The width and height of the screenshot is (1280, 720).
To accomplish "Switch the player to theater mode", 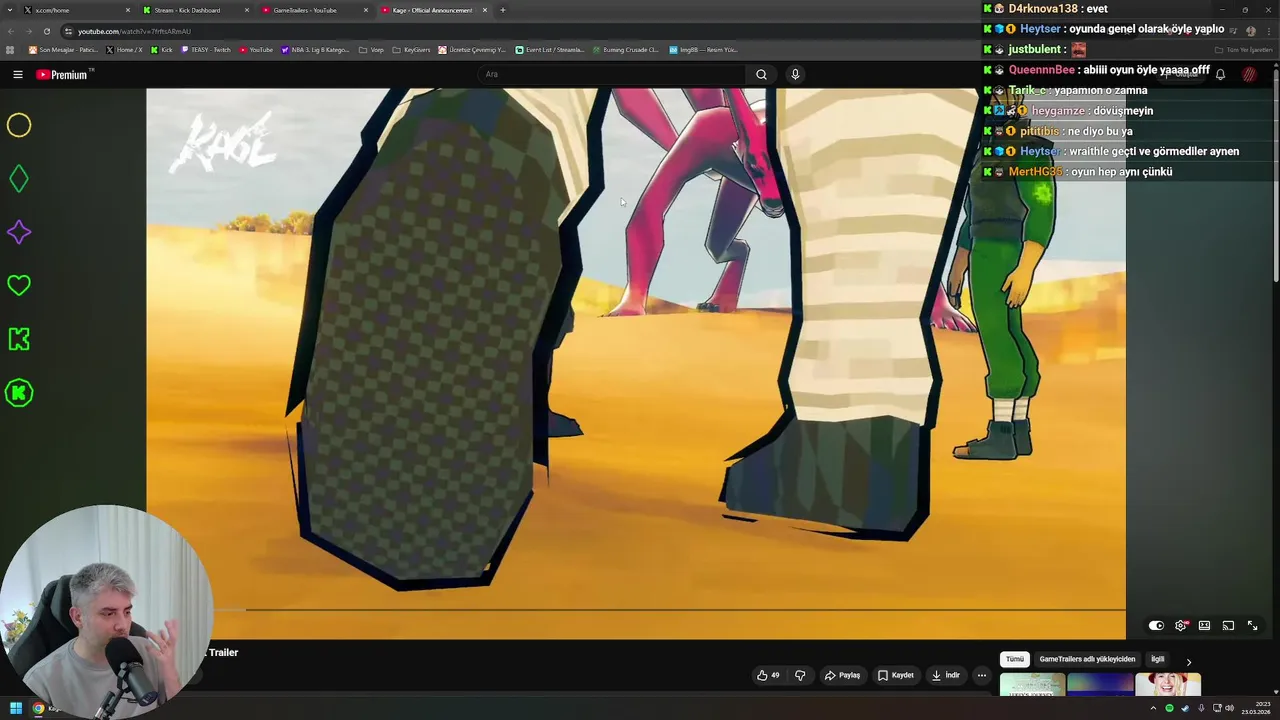I will (1204, 625).
